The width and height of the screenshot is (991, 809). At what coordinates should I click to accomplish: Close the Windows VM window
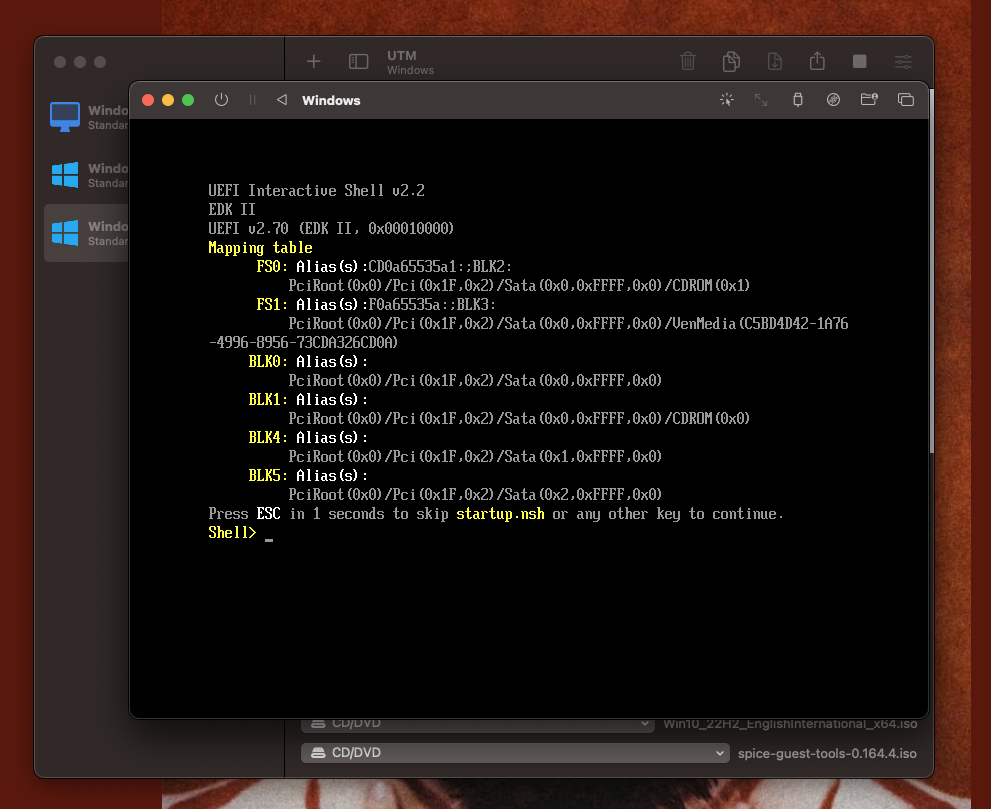[x=148, y=100]
